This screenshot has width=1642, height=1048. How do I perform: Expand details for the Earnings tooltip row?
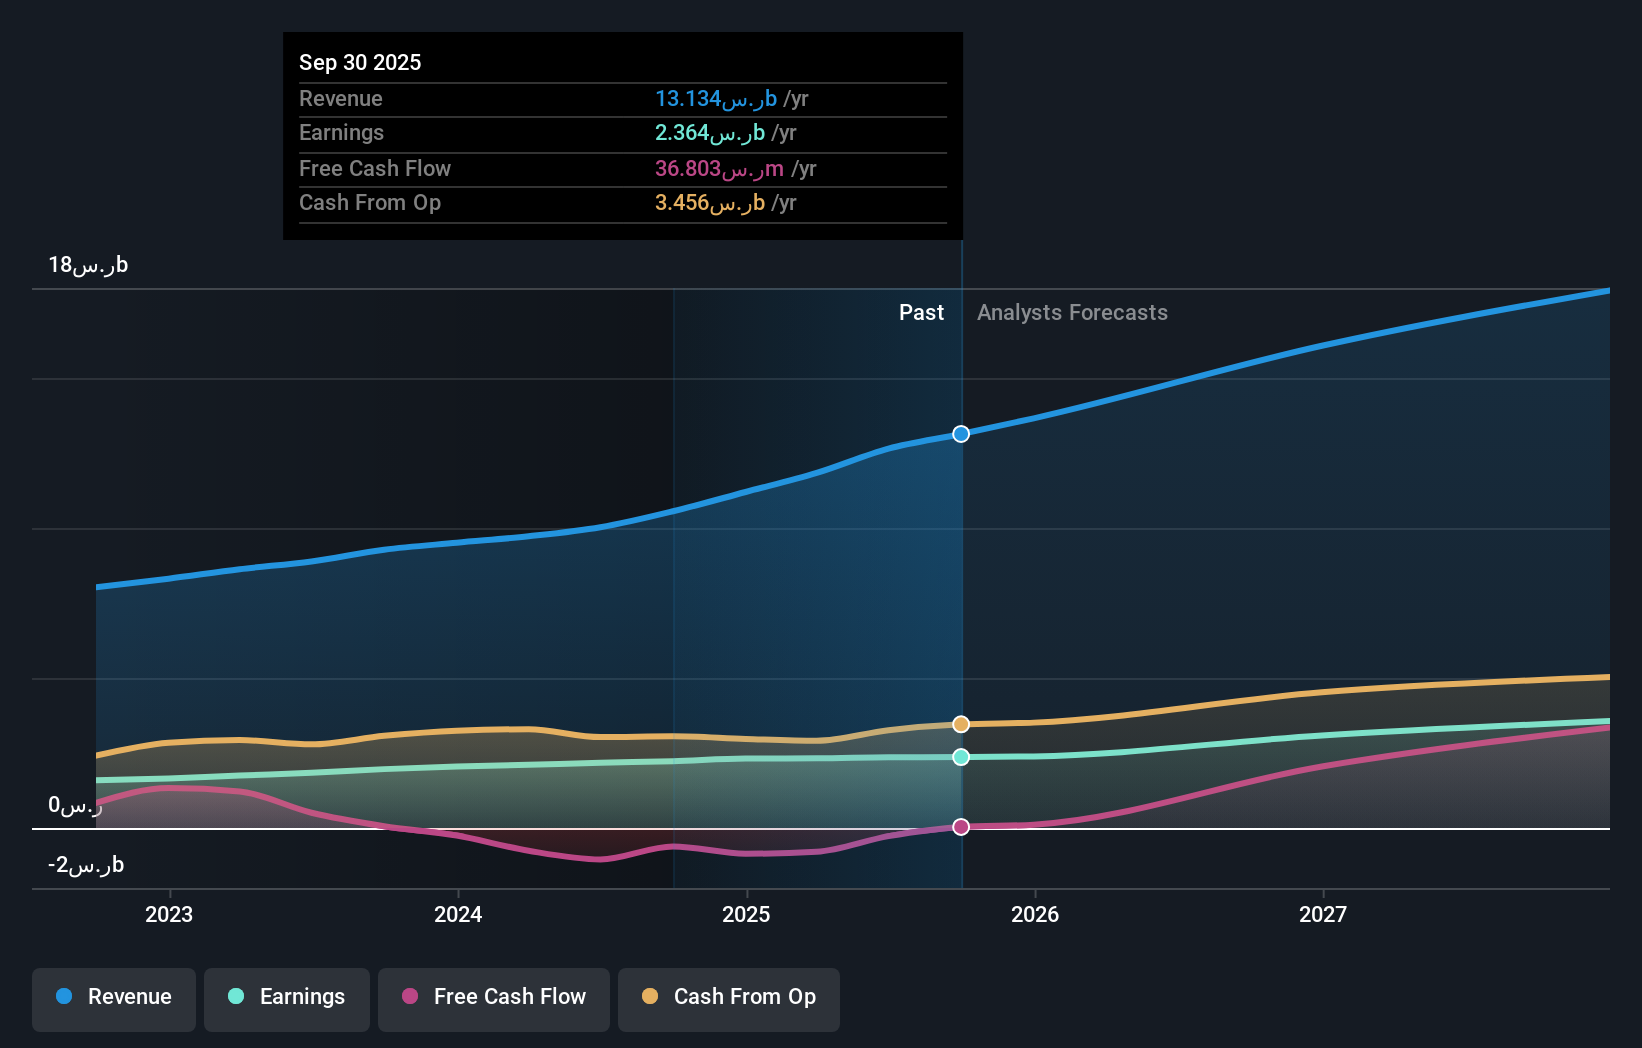(x=622, y=133)
